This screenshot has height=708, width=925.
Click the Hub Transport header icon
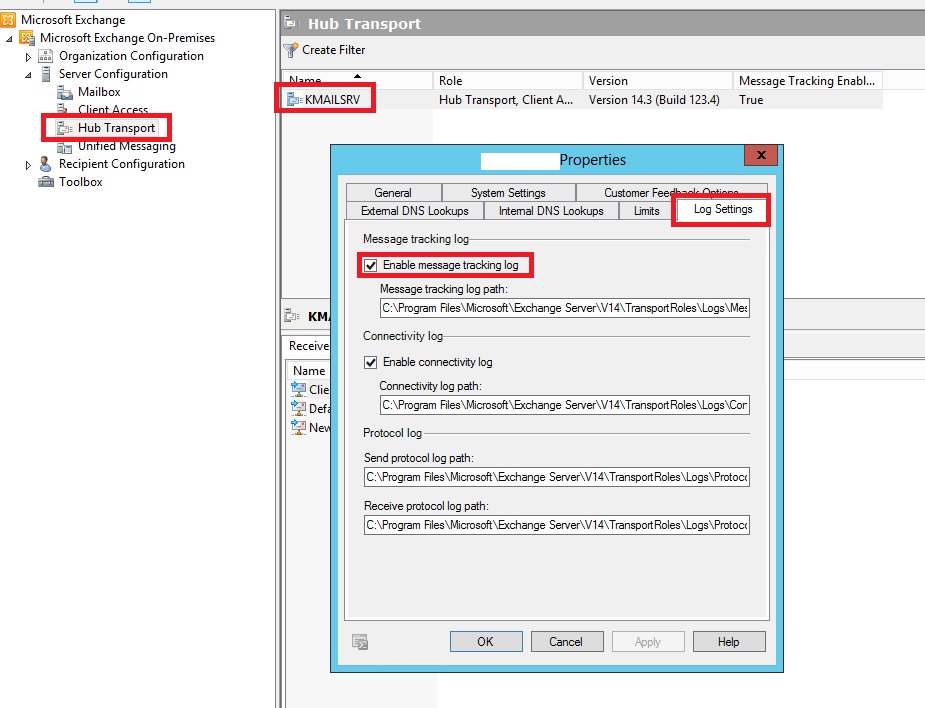[x=291, y=23]
